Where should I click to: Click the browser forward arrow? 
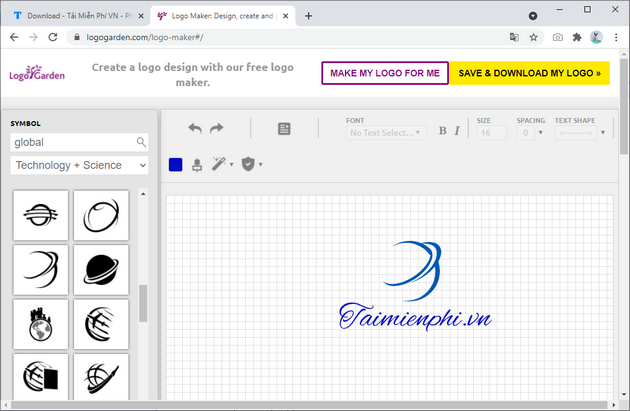(33, 37)
